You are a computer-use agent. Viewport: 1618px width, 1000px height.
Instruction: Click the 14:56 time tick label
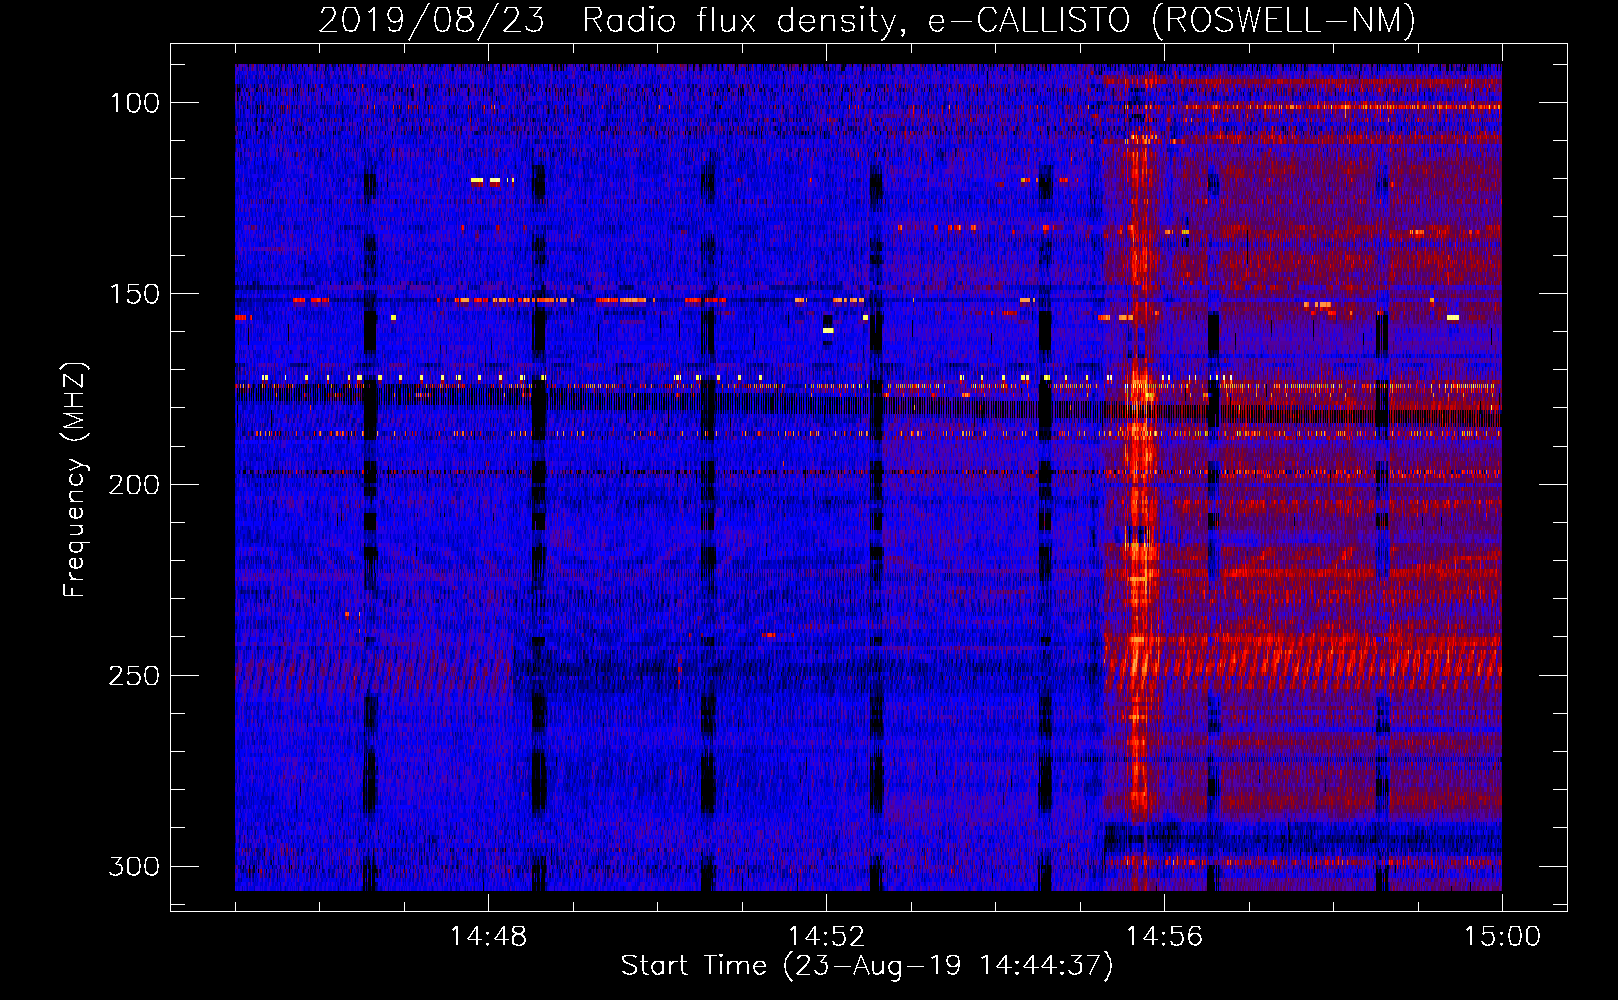1165,937
